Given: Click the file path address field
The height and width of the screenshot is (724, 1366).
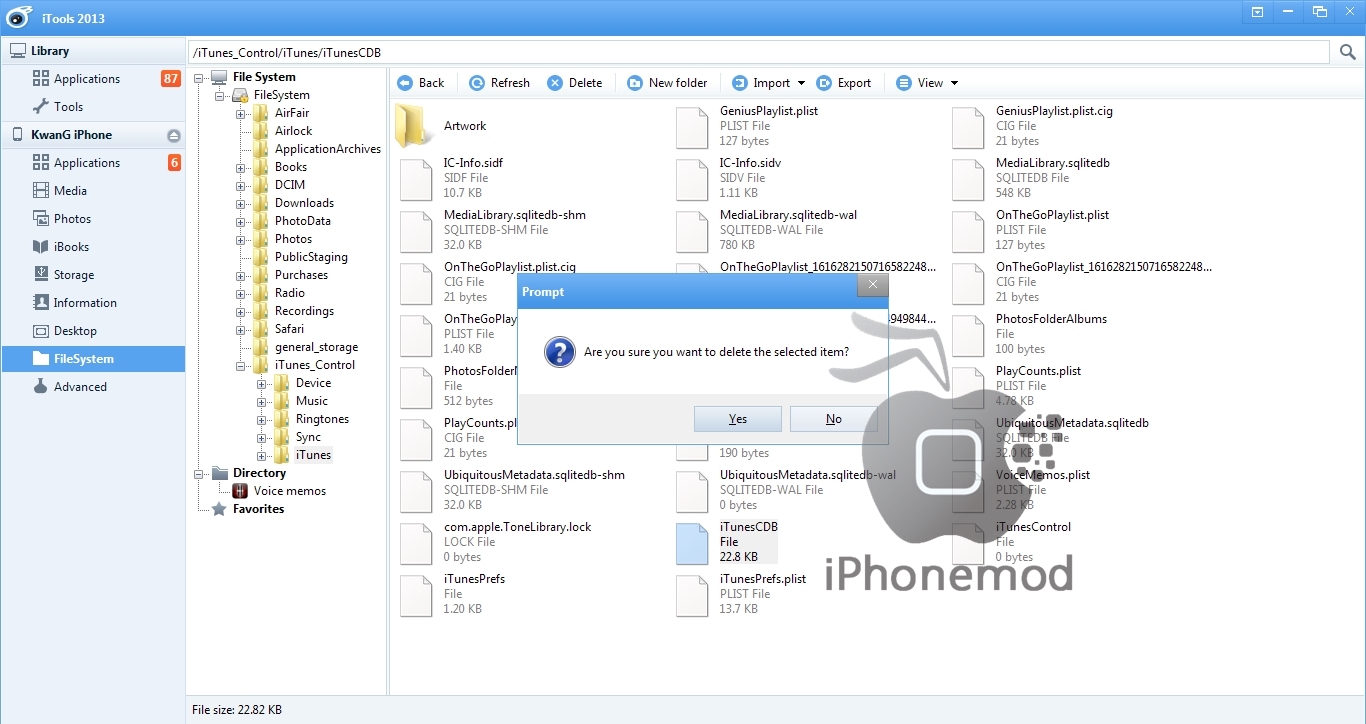Looking at the screenshot, I should 758,52.
